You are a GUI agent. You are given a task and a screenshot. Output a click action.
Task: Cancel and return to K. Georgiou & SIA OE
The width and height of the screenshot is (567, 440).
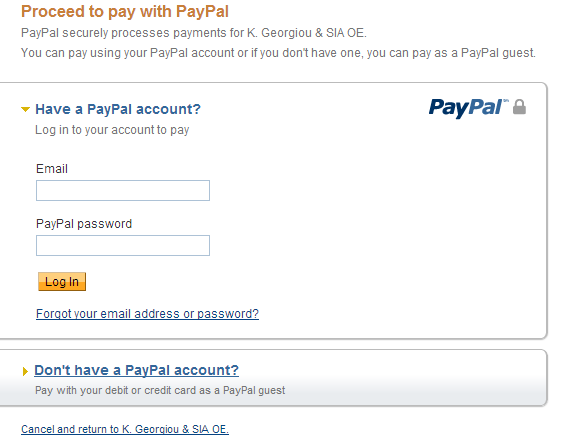[x=125, y=429]
